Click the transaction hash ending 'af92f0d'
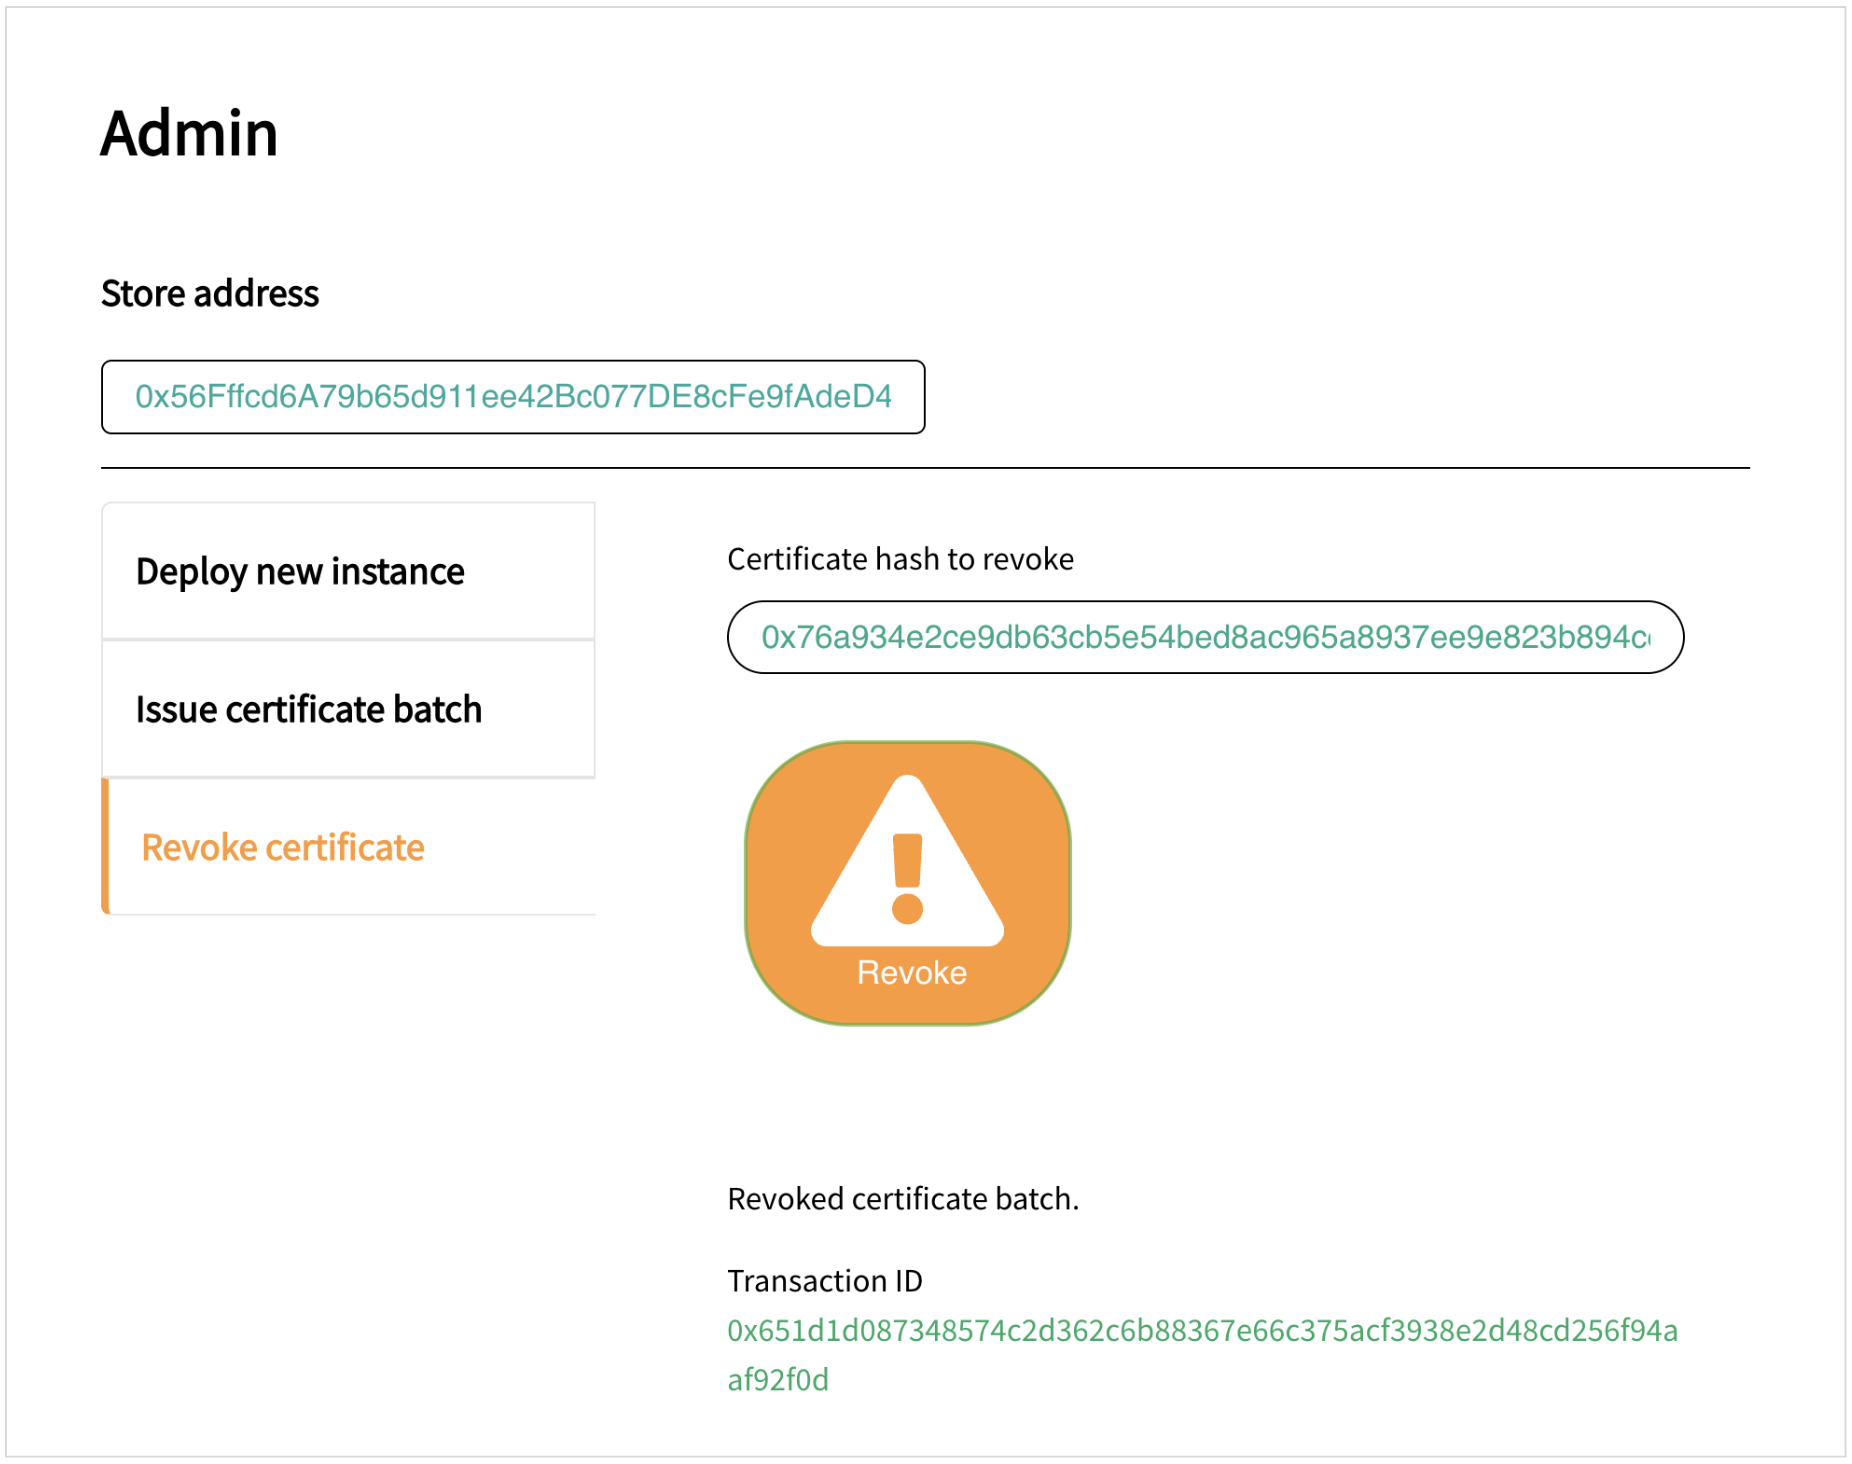The height and width of the screenshot is (1464, 1852). pos(778,1380)
